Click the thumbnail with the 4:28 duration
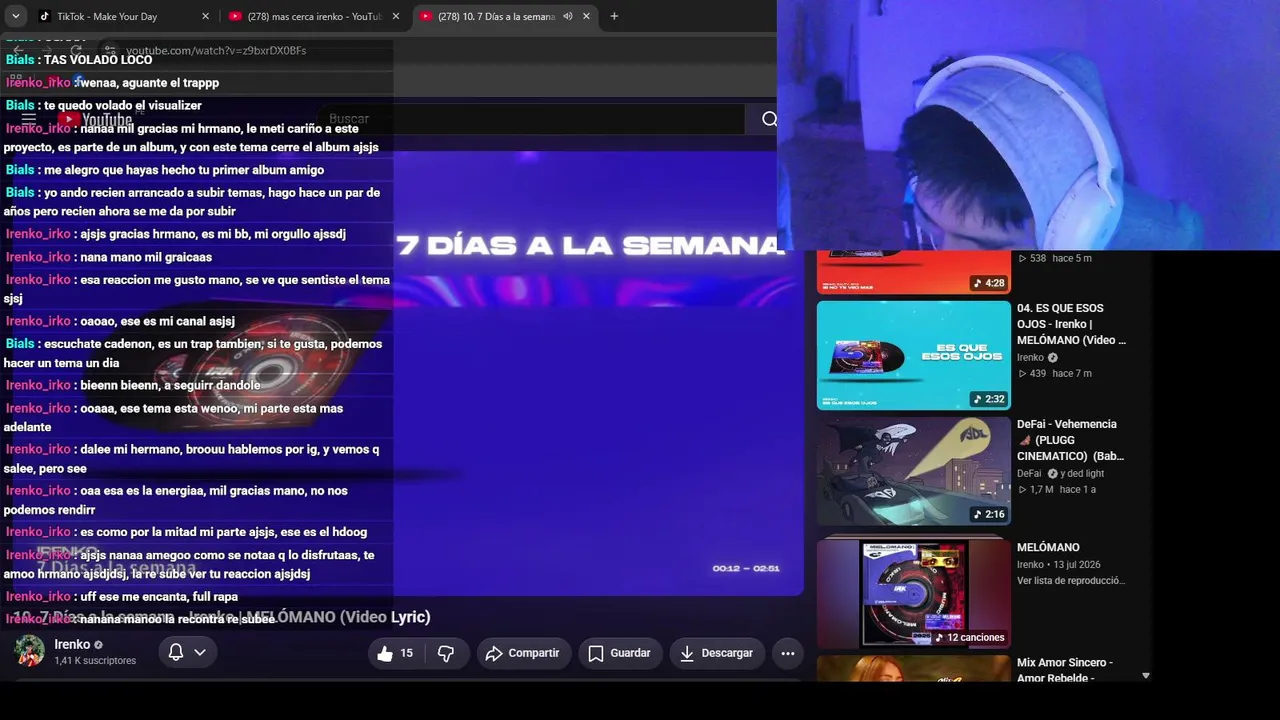Image resolution: width=1280 pixels, height=720 pixels. pyautogui.click(x=913, y=272)
